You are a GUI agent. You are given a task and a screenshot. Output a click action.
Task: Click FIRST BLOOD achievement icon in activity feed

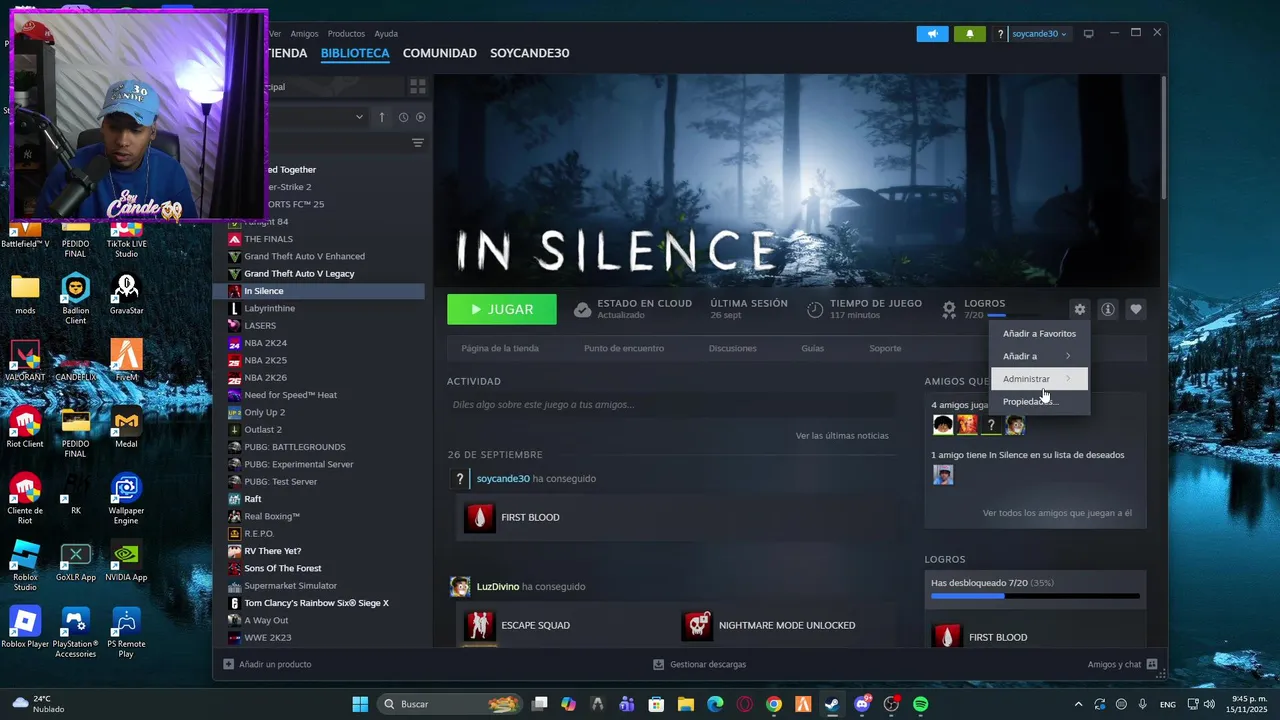point(479,517)
